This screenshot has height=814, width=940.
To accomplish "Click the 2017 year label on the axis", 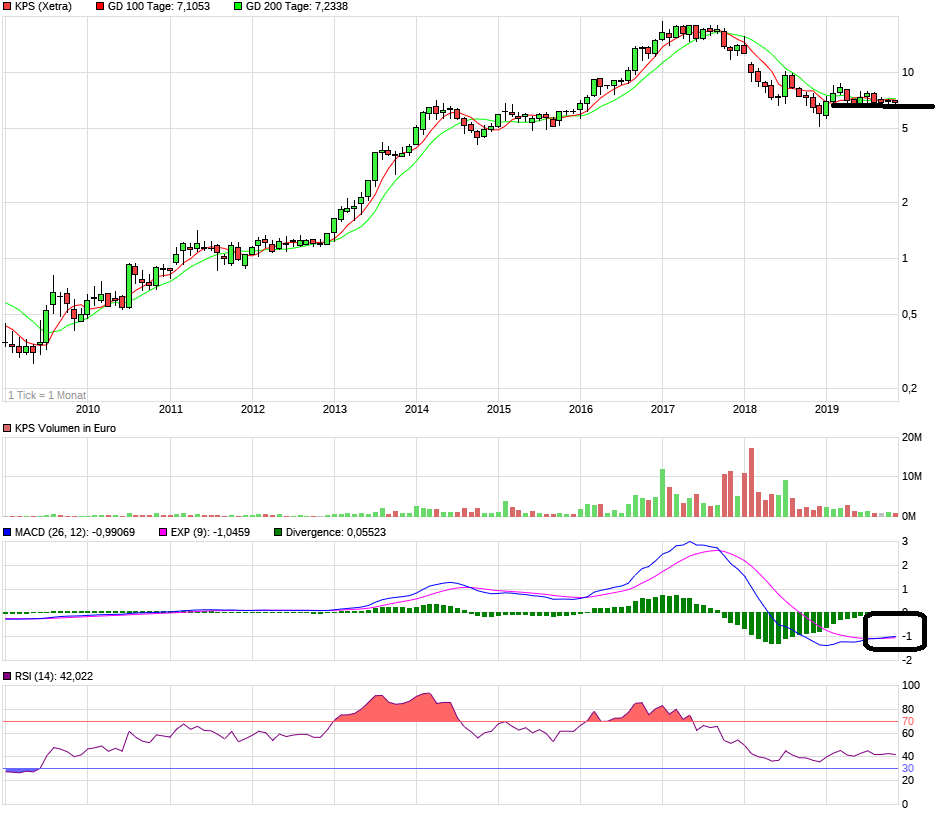I will point(663,409).
